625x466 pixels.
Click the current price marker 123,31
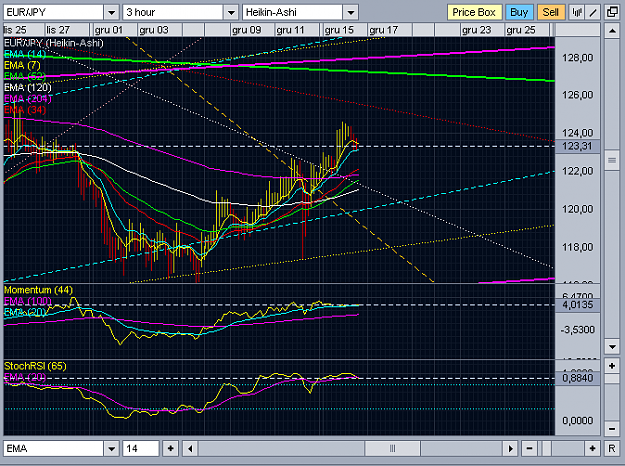click(x=578, y=146)
